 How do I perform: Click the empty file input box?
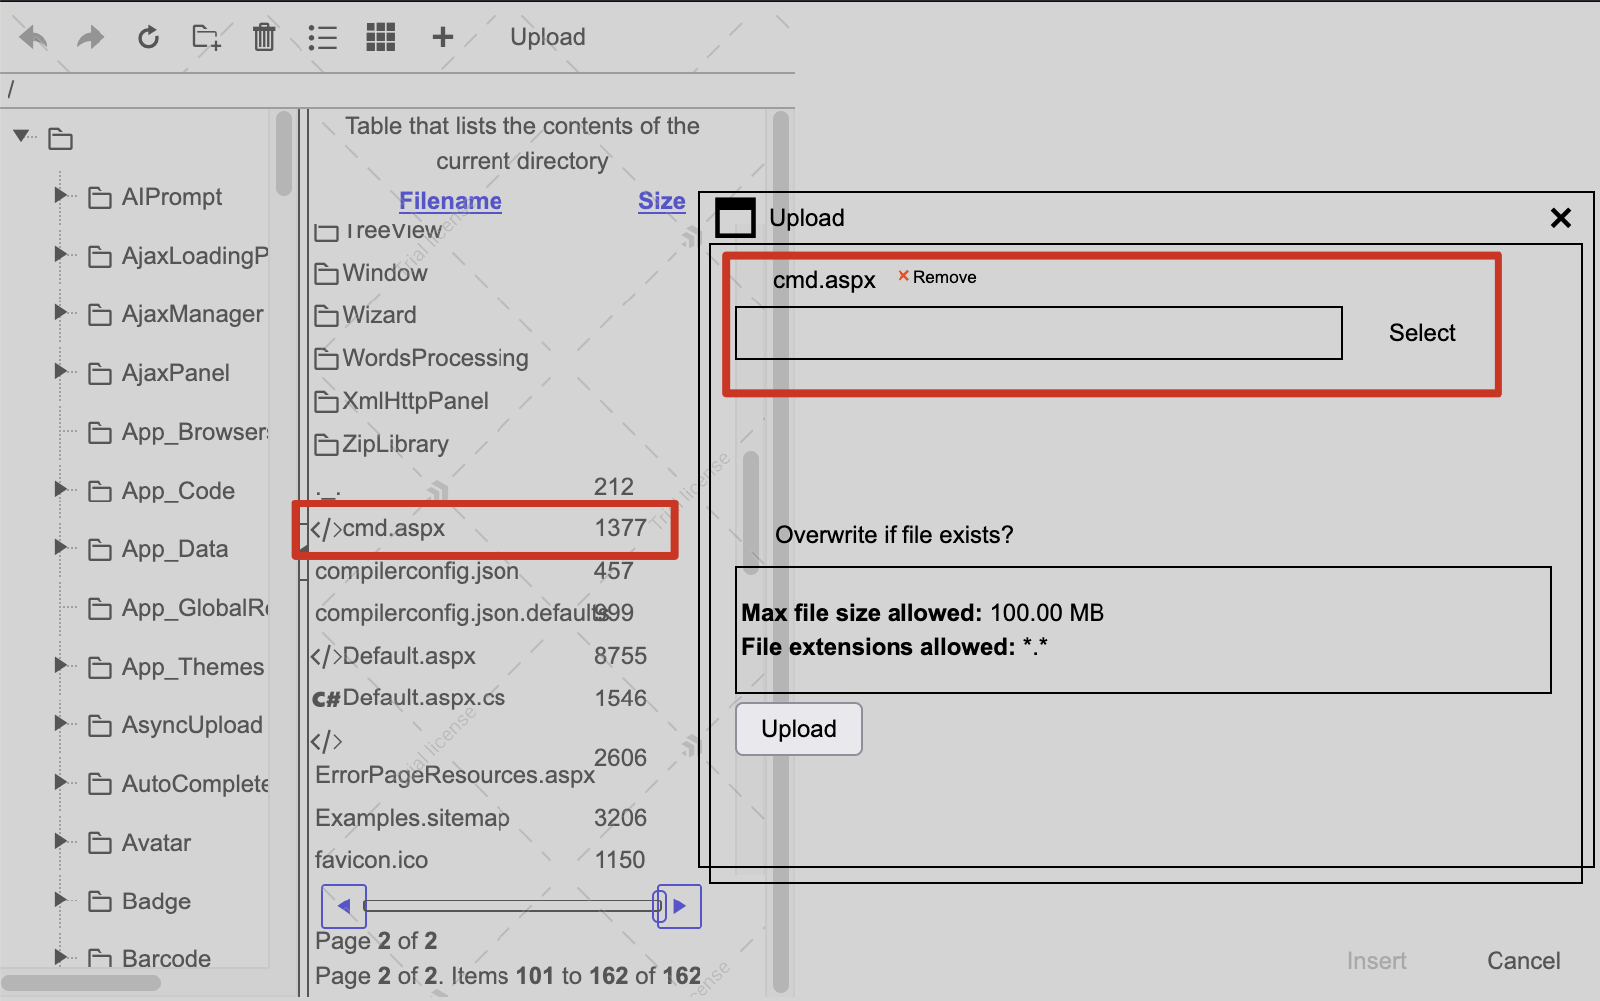pyautogui.click(x=1039, y=333)
